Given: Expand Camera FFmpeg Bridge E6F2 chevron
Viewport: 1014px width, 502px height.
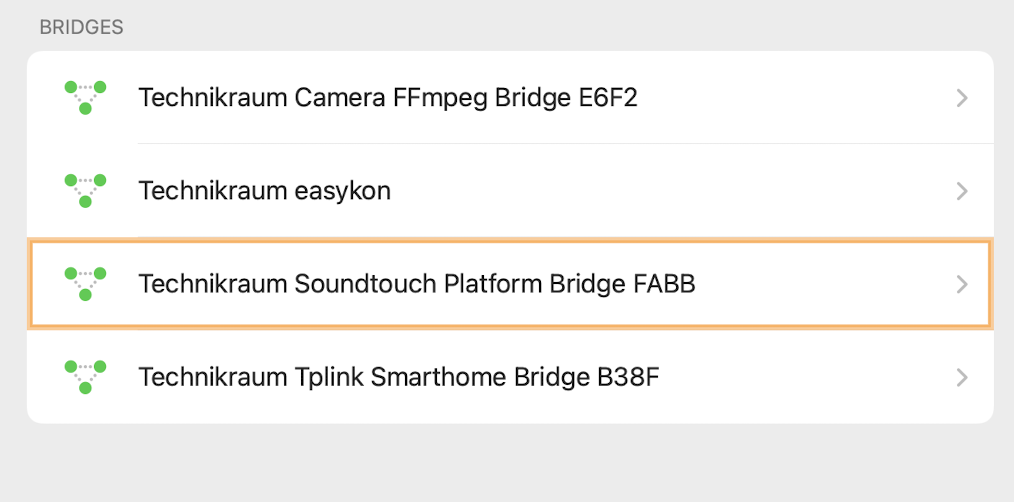Looking at the screenshot, I should pyautogui.click(x=962, y=98).
